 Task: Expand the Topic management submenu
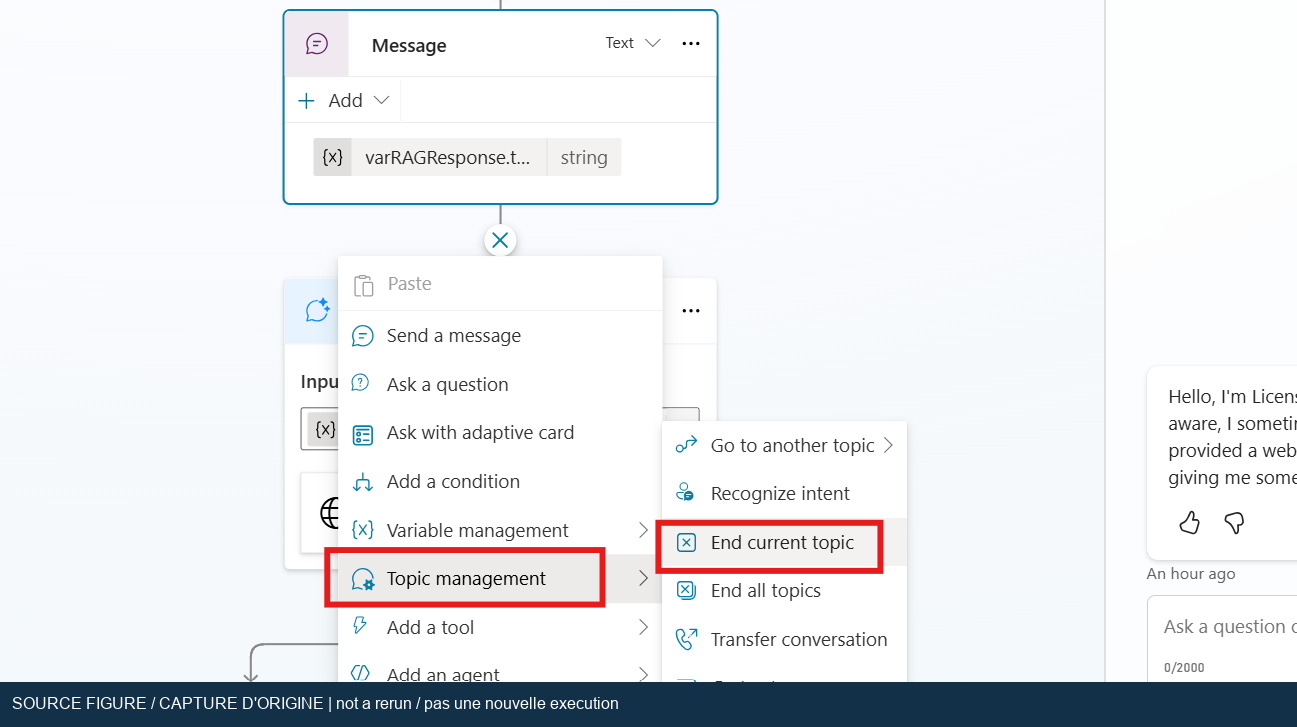[500, 578]
